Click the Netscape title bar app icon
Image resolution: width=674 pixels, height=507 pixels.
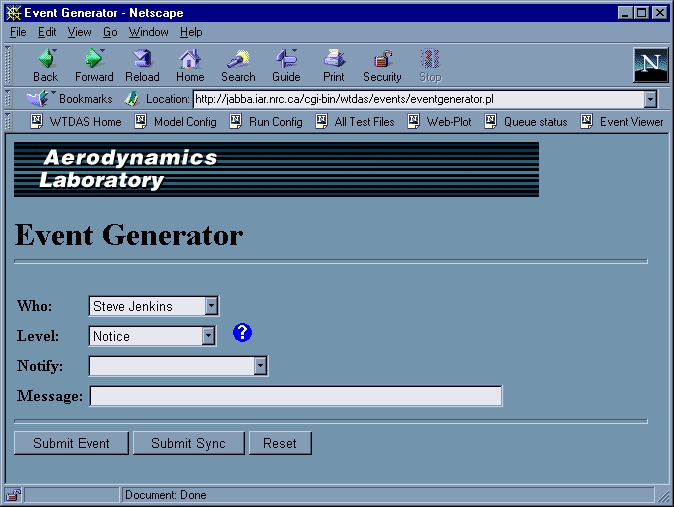[14, 13]
